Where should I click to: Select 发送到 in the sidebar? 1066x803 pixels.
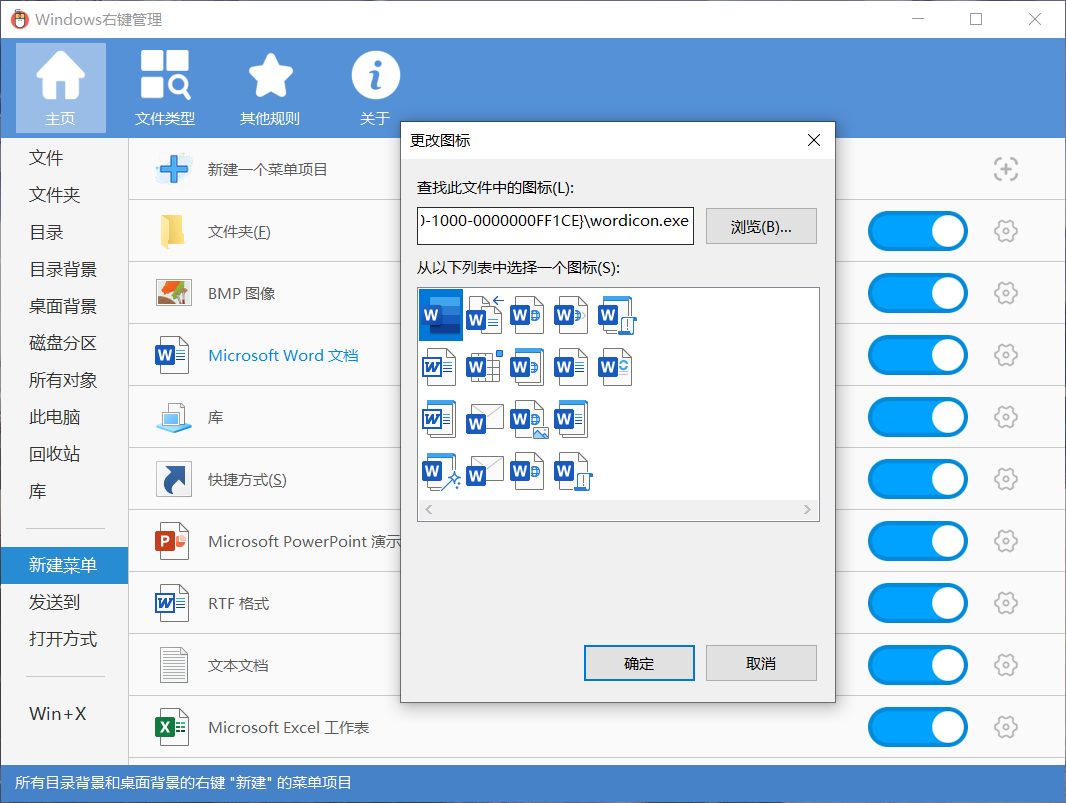54,602
